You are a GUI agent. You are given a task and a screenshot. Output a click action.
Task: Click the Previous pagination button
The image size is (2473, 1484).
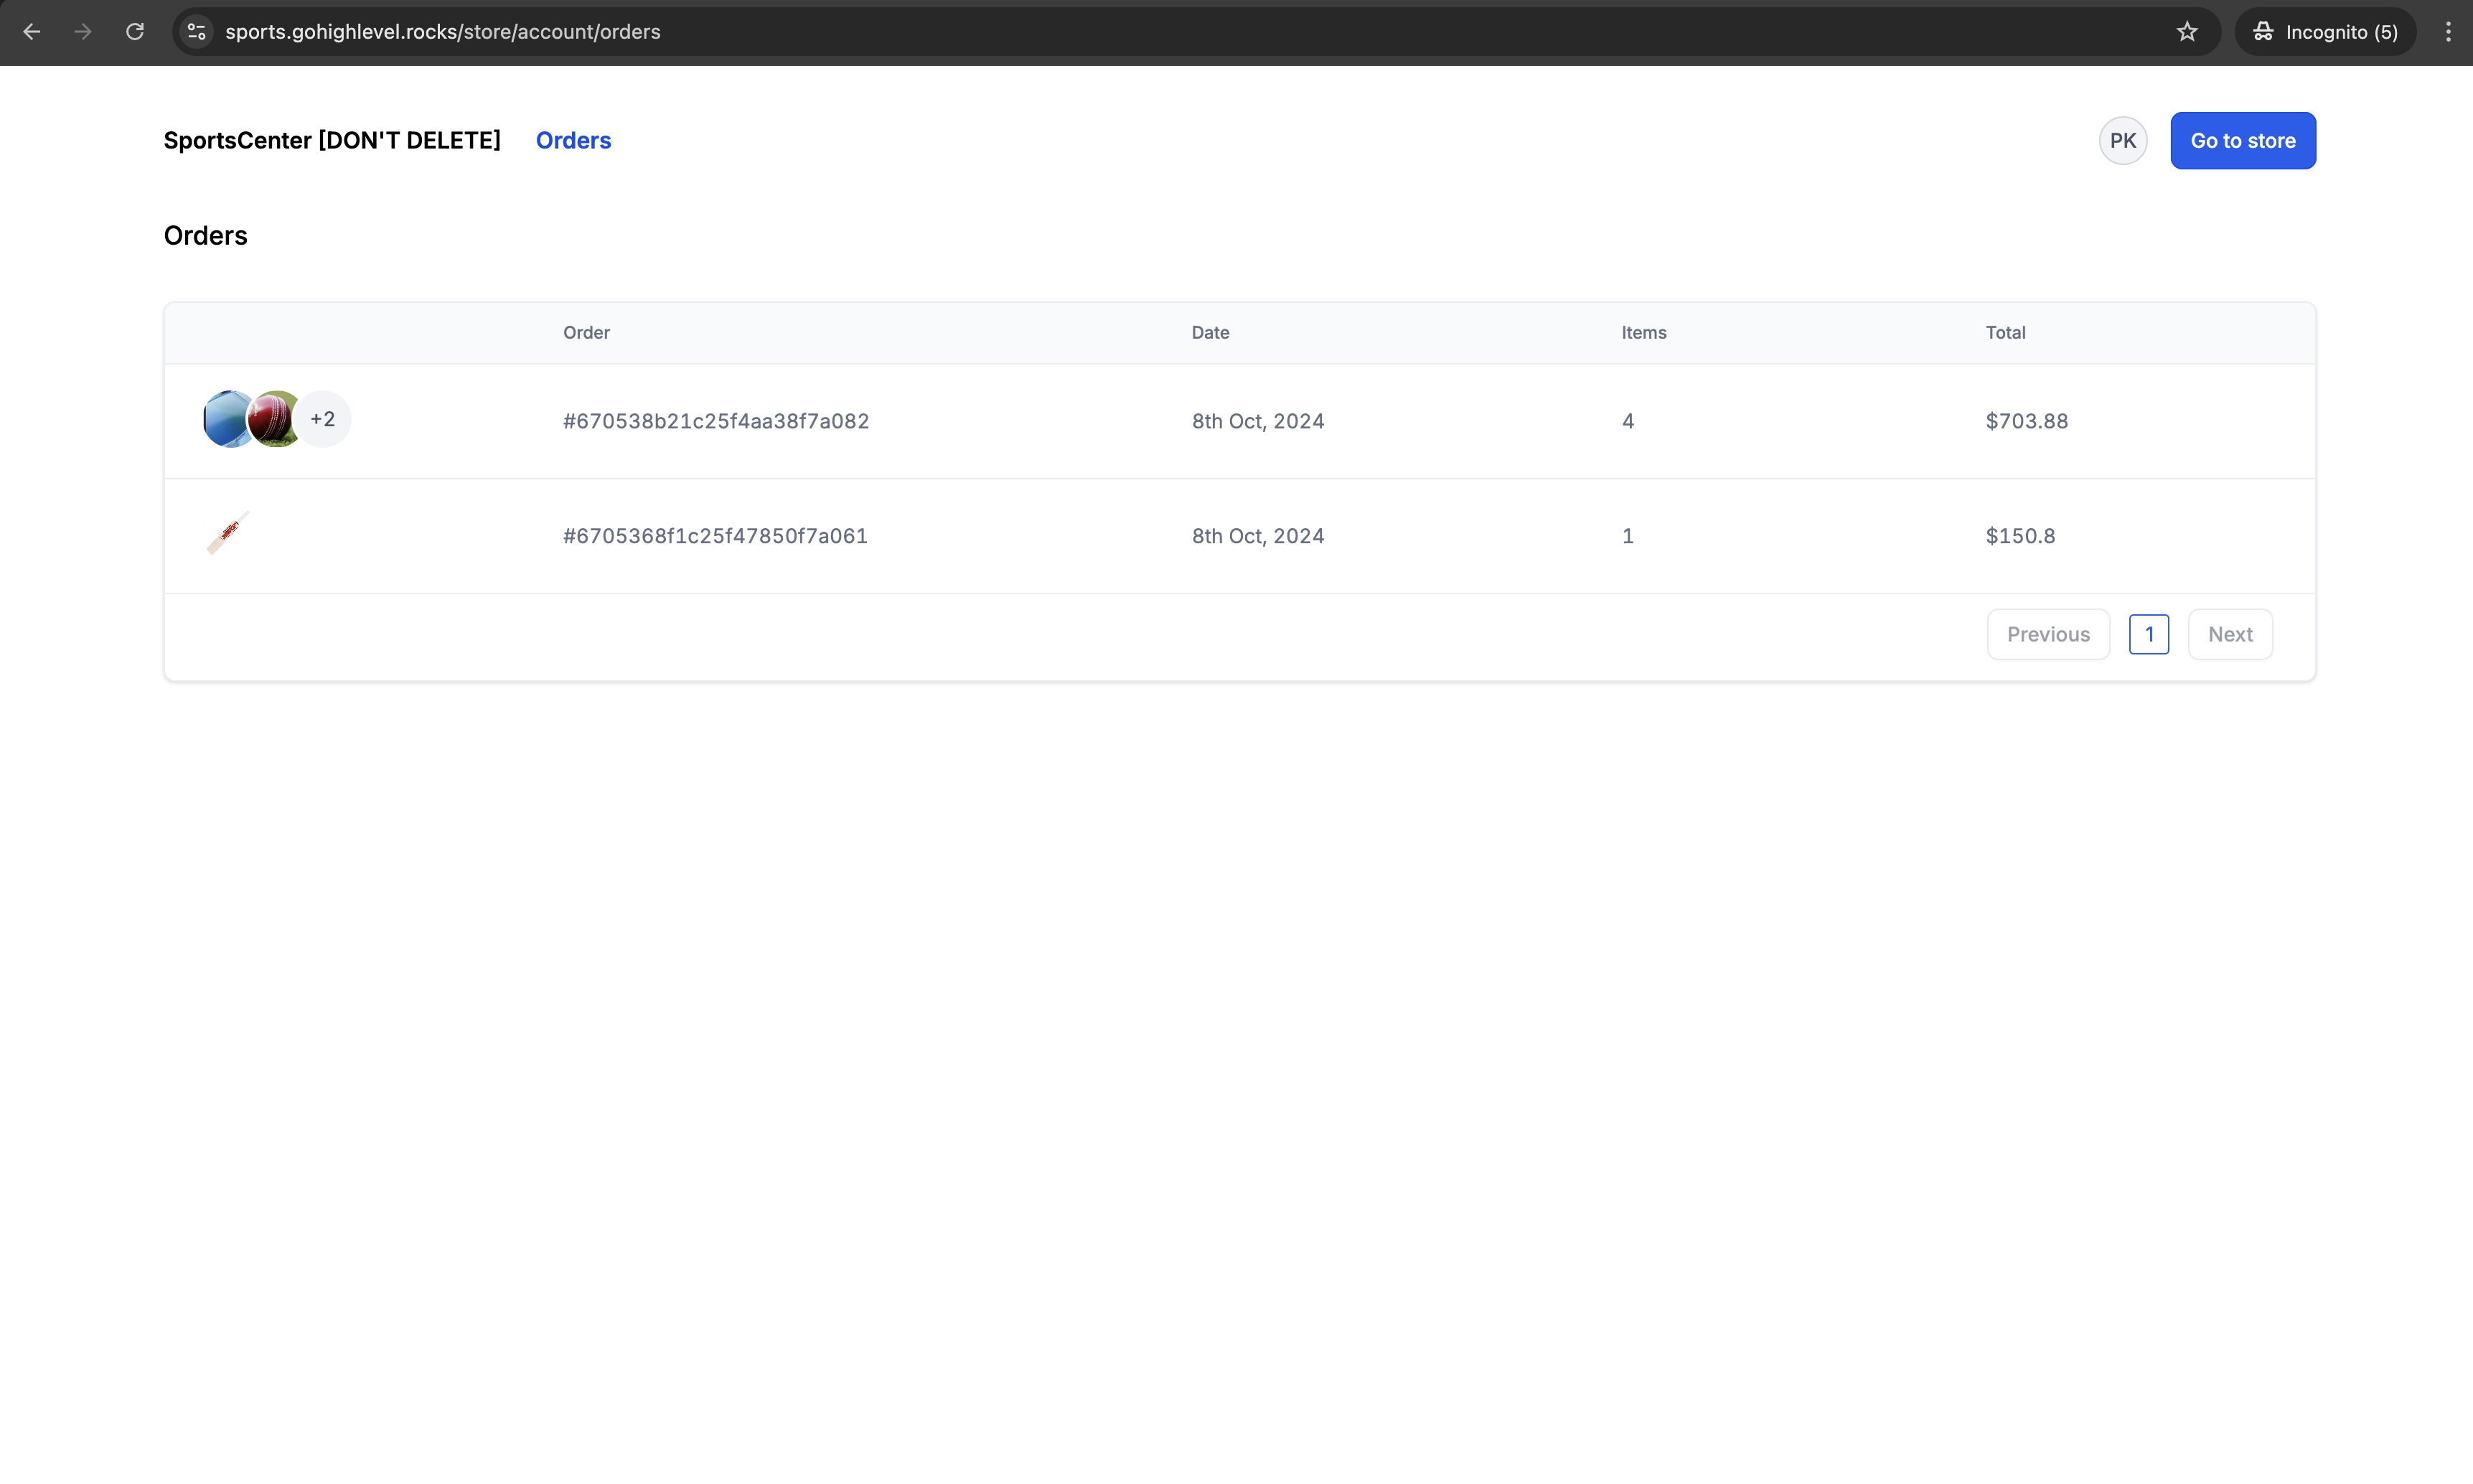click(x=2047, y=634)
